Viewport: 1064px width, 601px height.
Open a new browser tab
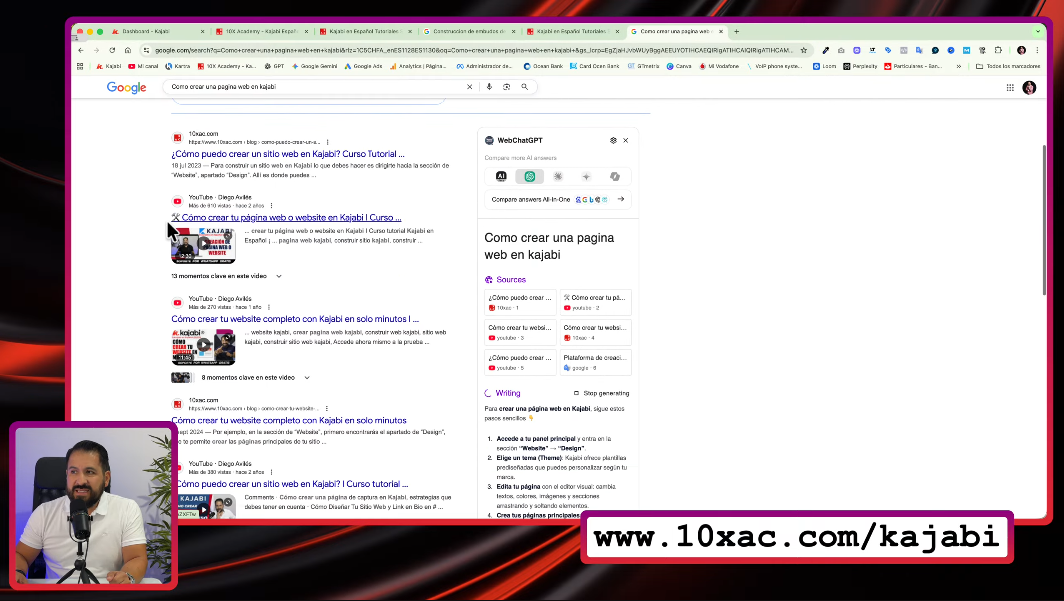click(x=736, y=31)
